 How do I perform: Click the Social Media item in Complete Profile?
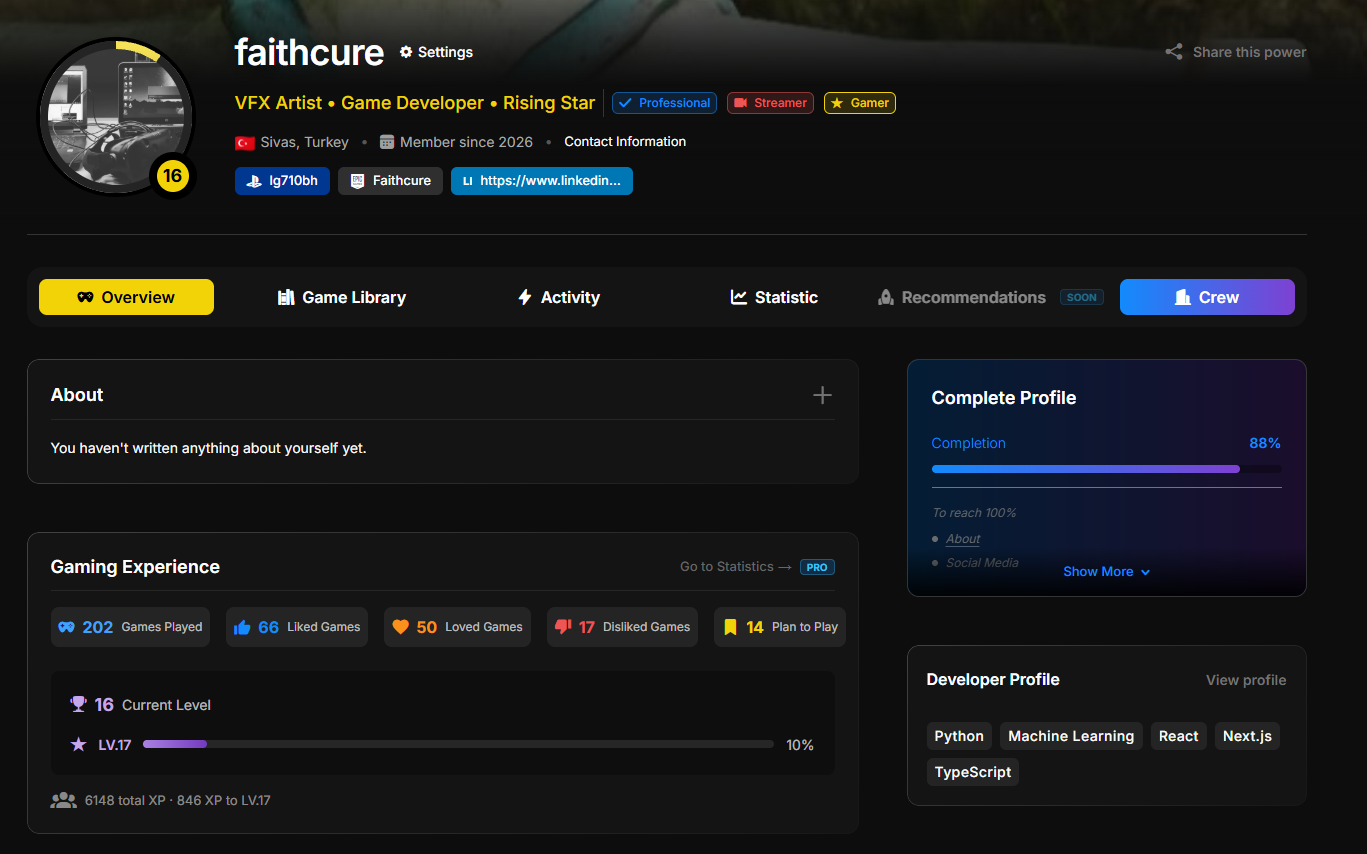982,563
